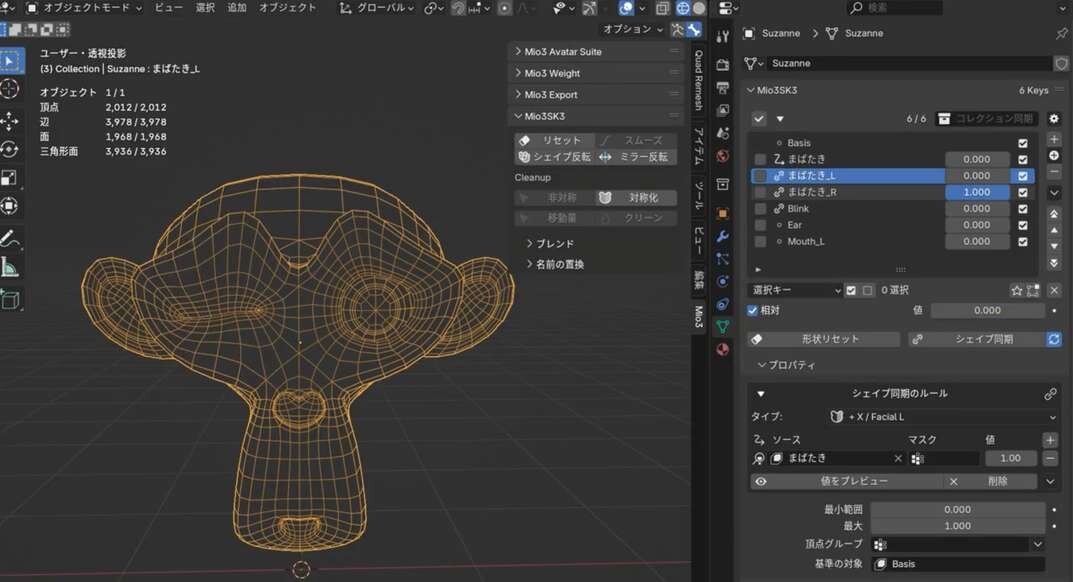The height and width of the screenshot is (582, 1073).
Task: Adjust the 最小範囲 slider
Action: (957, 509)
